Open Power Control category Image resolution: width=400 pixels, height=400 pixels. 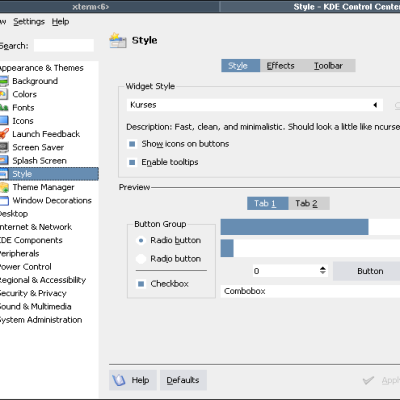pos(26,267)
